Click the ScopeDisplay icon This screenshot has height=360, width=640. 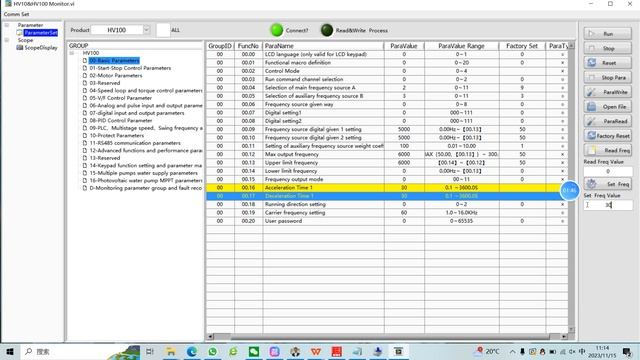tap(19, 48)
